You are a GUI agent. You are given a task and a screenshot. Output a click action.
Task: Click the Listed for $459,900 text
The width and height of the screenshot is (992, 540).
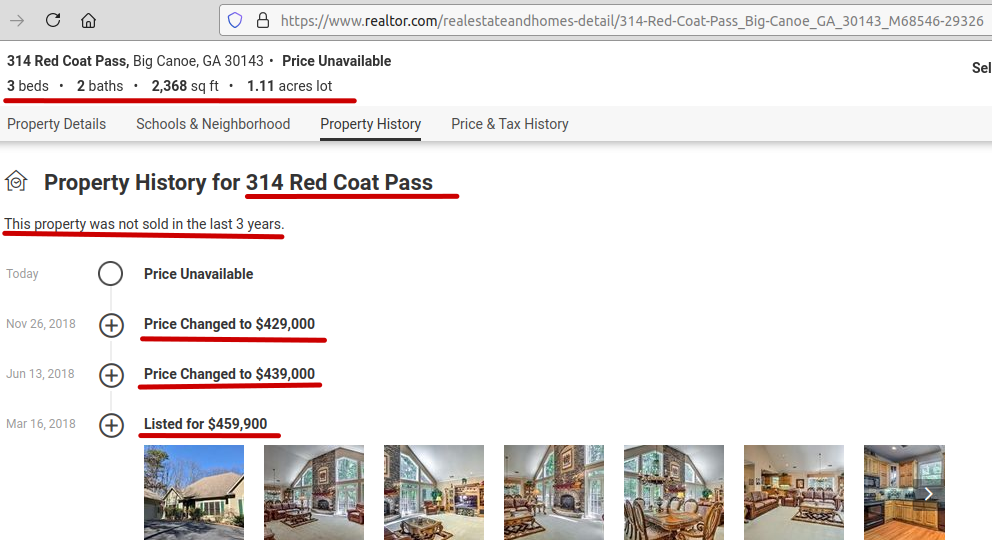(x=205, y=424)
